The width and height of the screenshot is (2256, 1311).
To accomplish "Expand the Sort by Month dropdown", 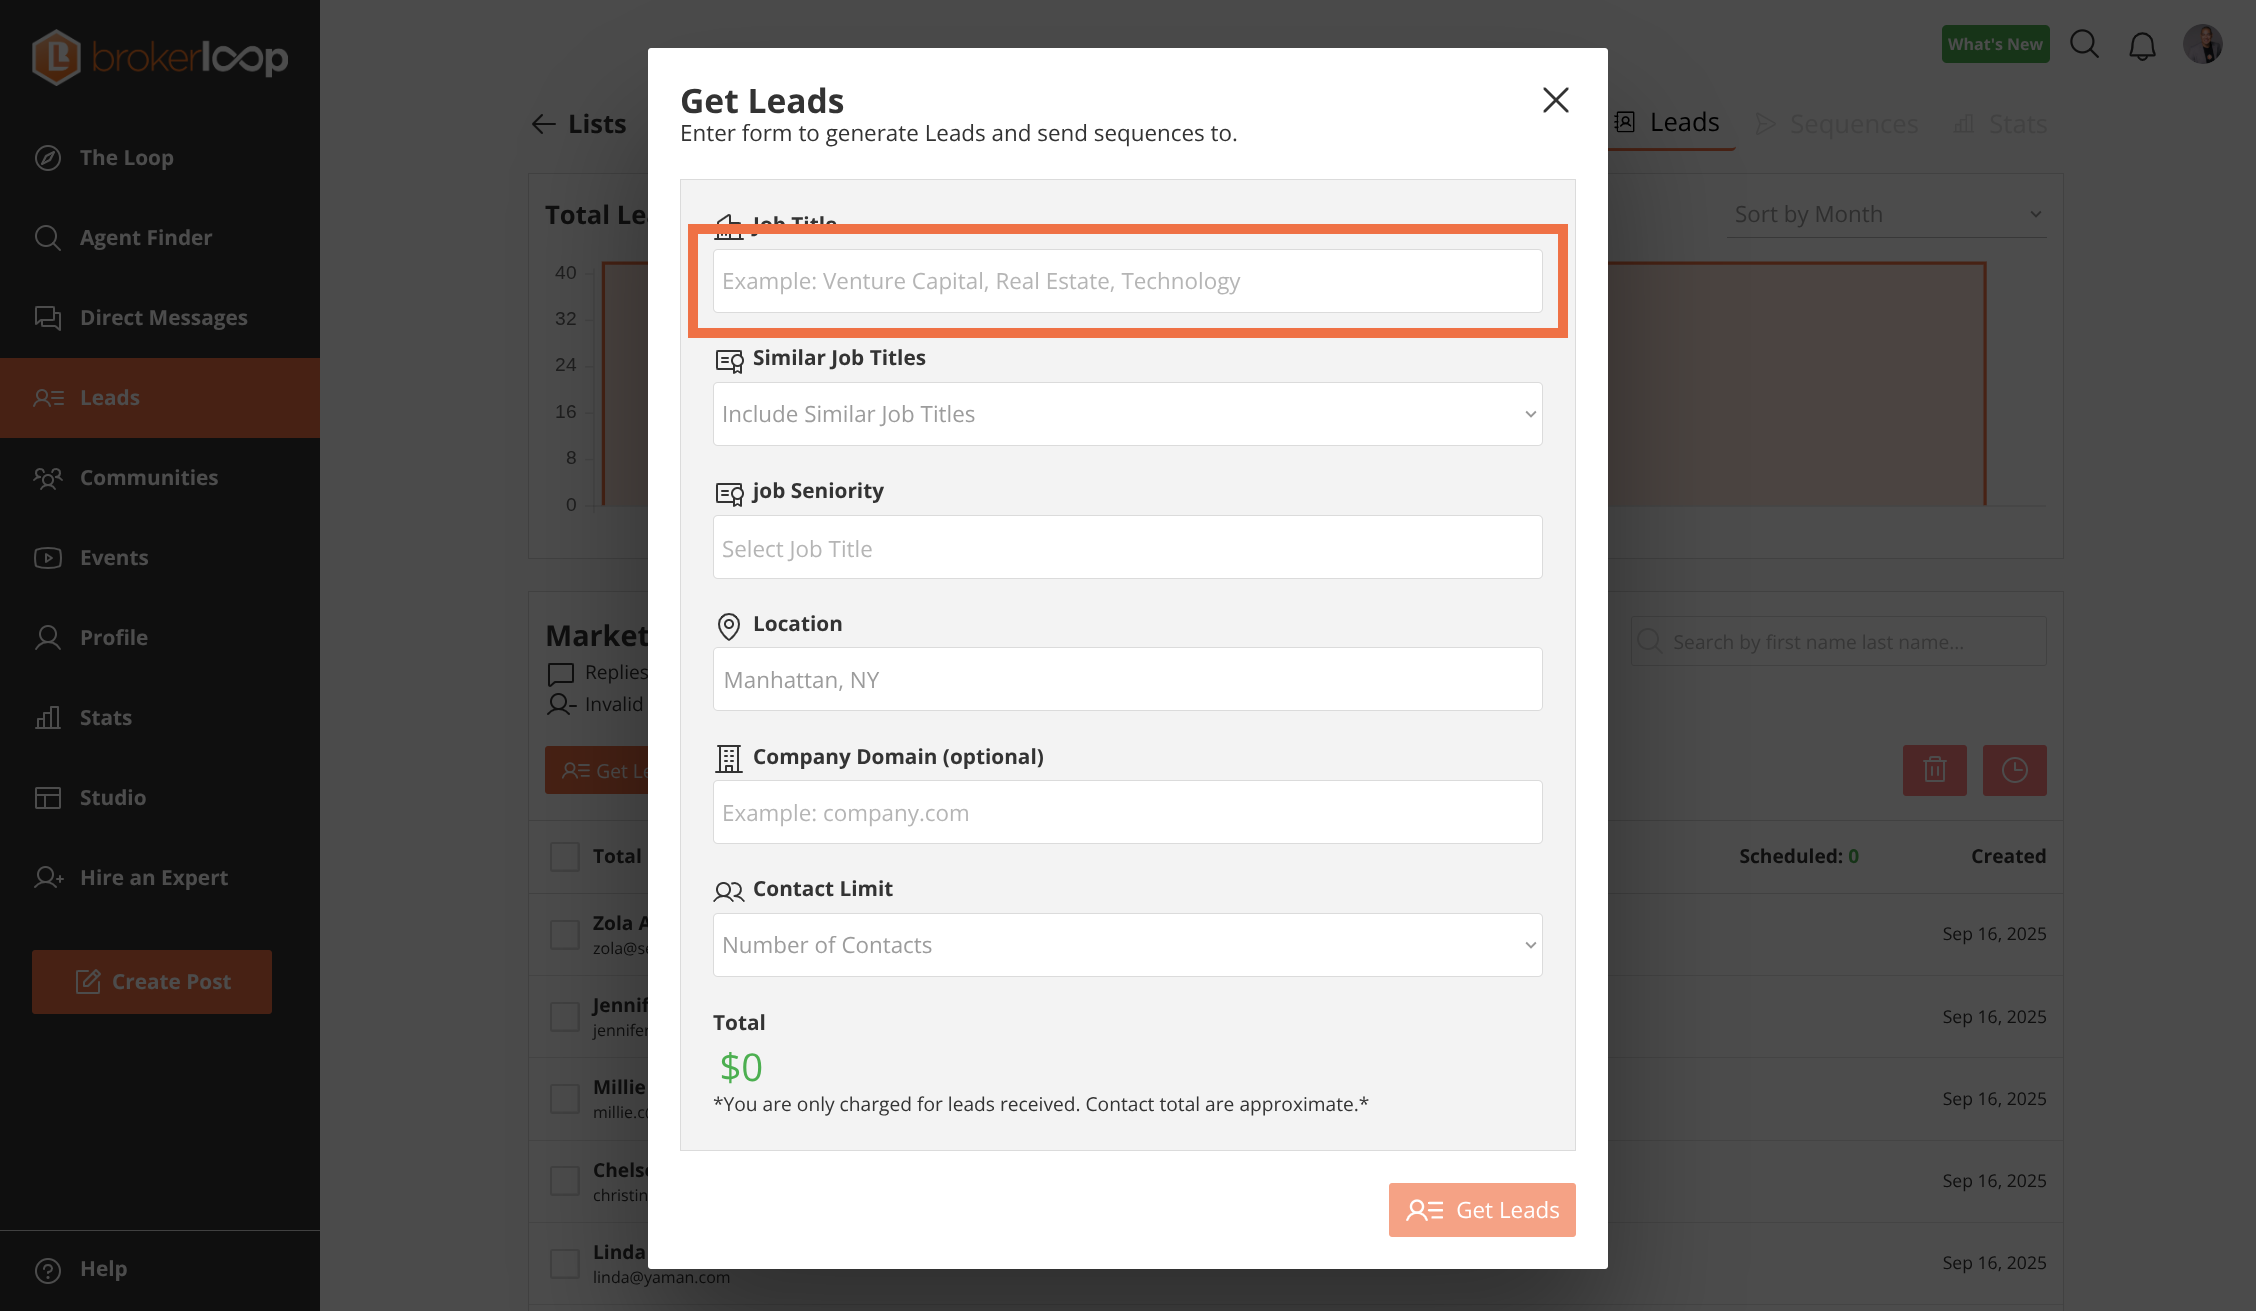I will pos(1886,214).
